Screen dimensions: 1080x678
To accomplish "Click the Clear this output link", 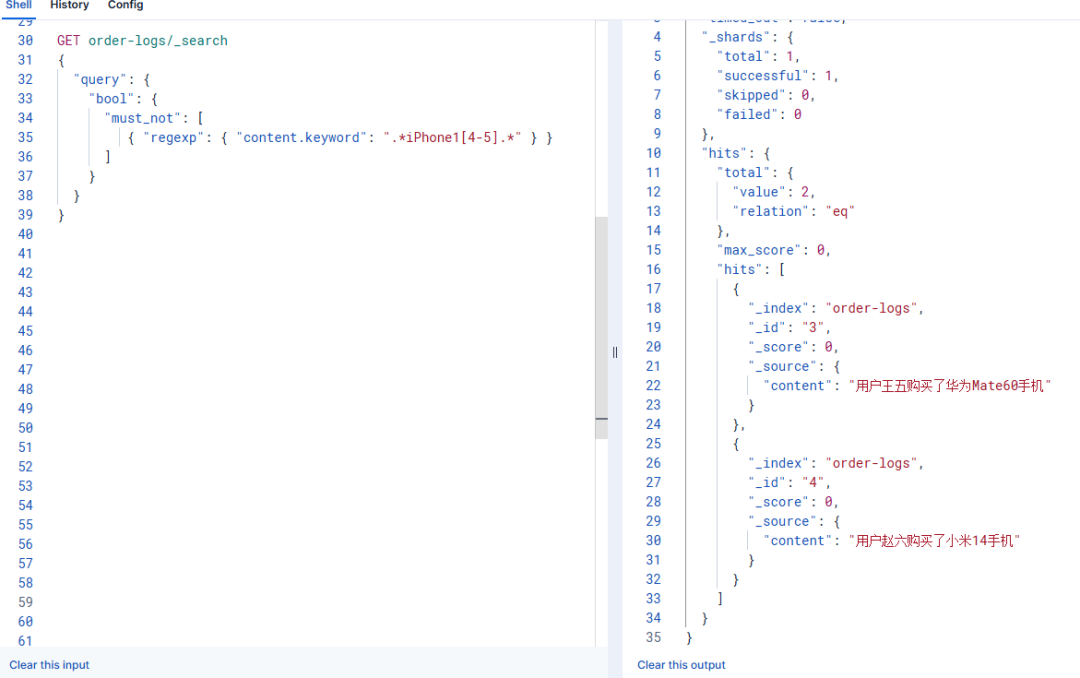I will click(681, 665).
